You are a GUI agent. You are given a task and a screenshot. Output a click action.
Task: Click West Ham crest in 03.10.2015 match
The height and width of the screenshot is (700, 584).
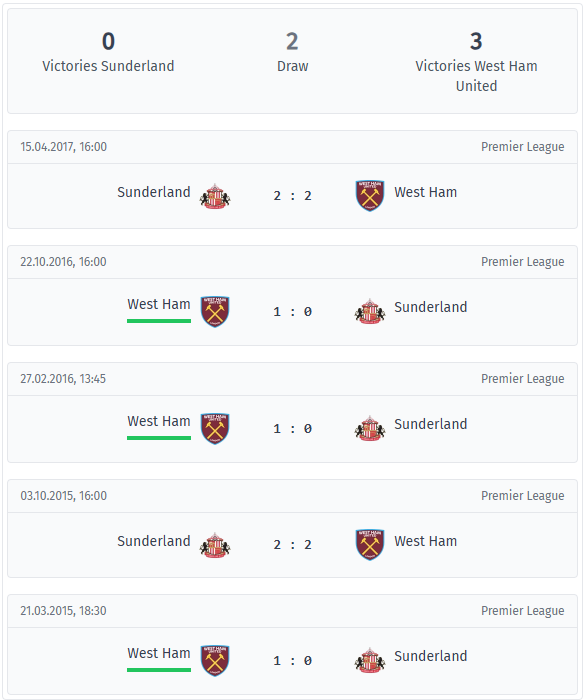click(x=370, y=545)
